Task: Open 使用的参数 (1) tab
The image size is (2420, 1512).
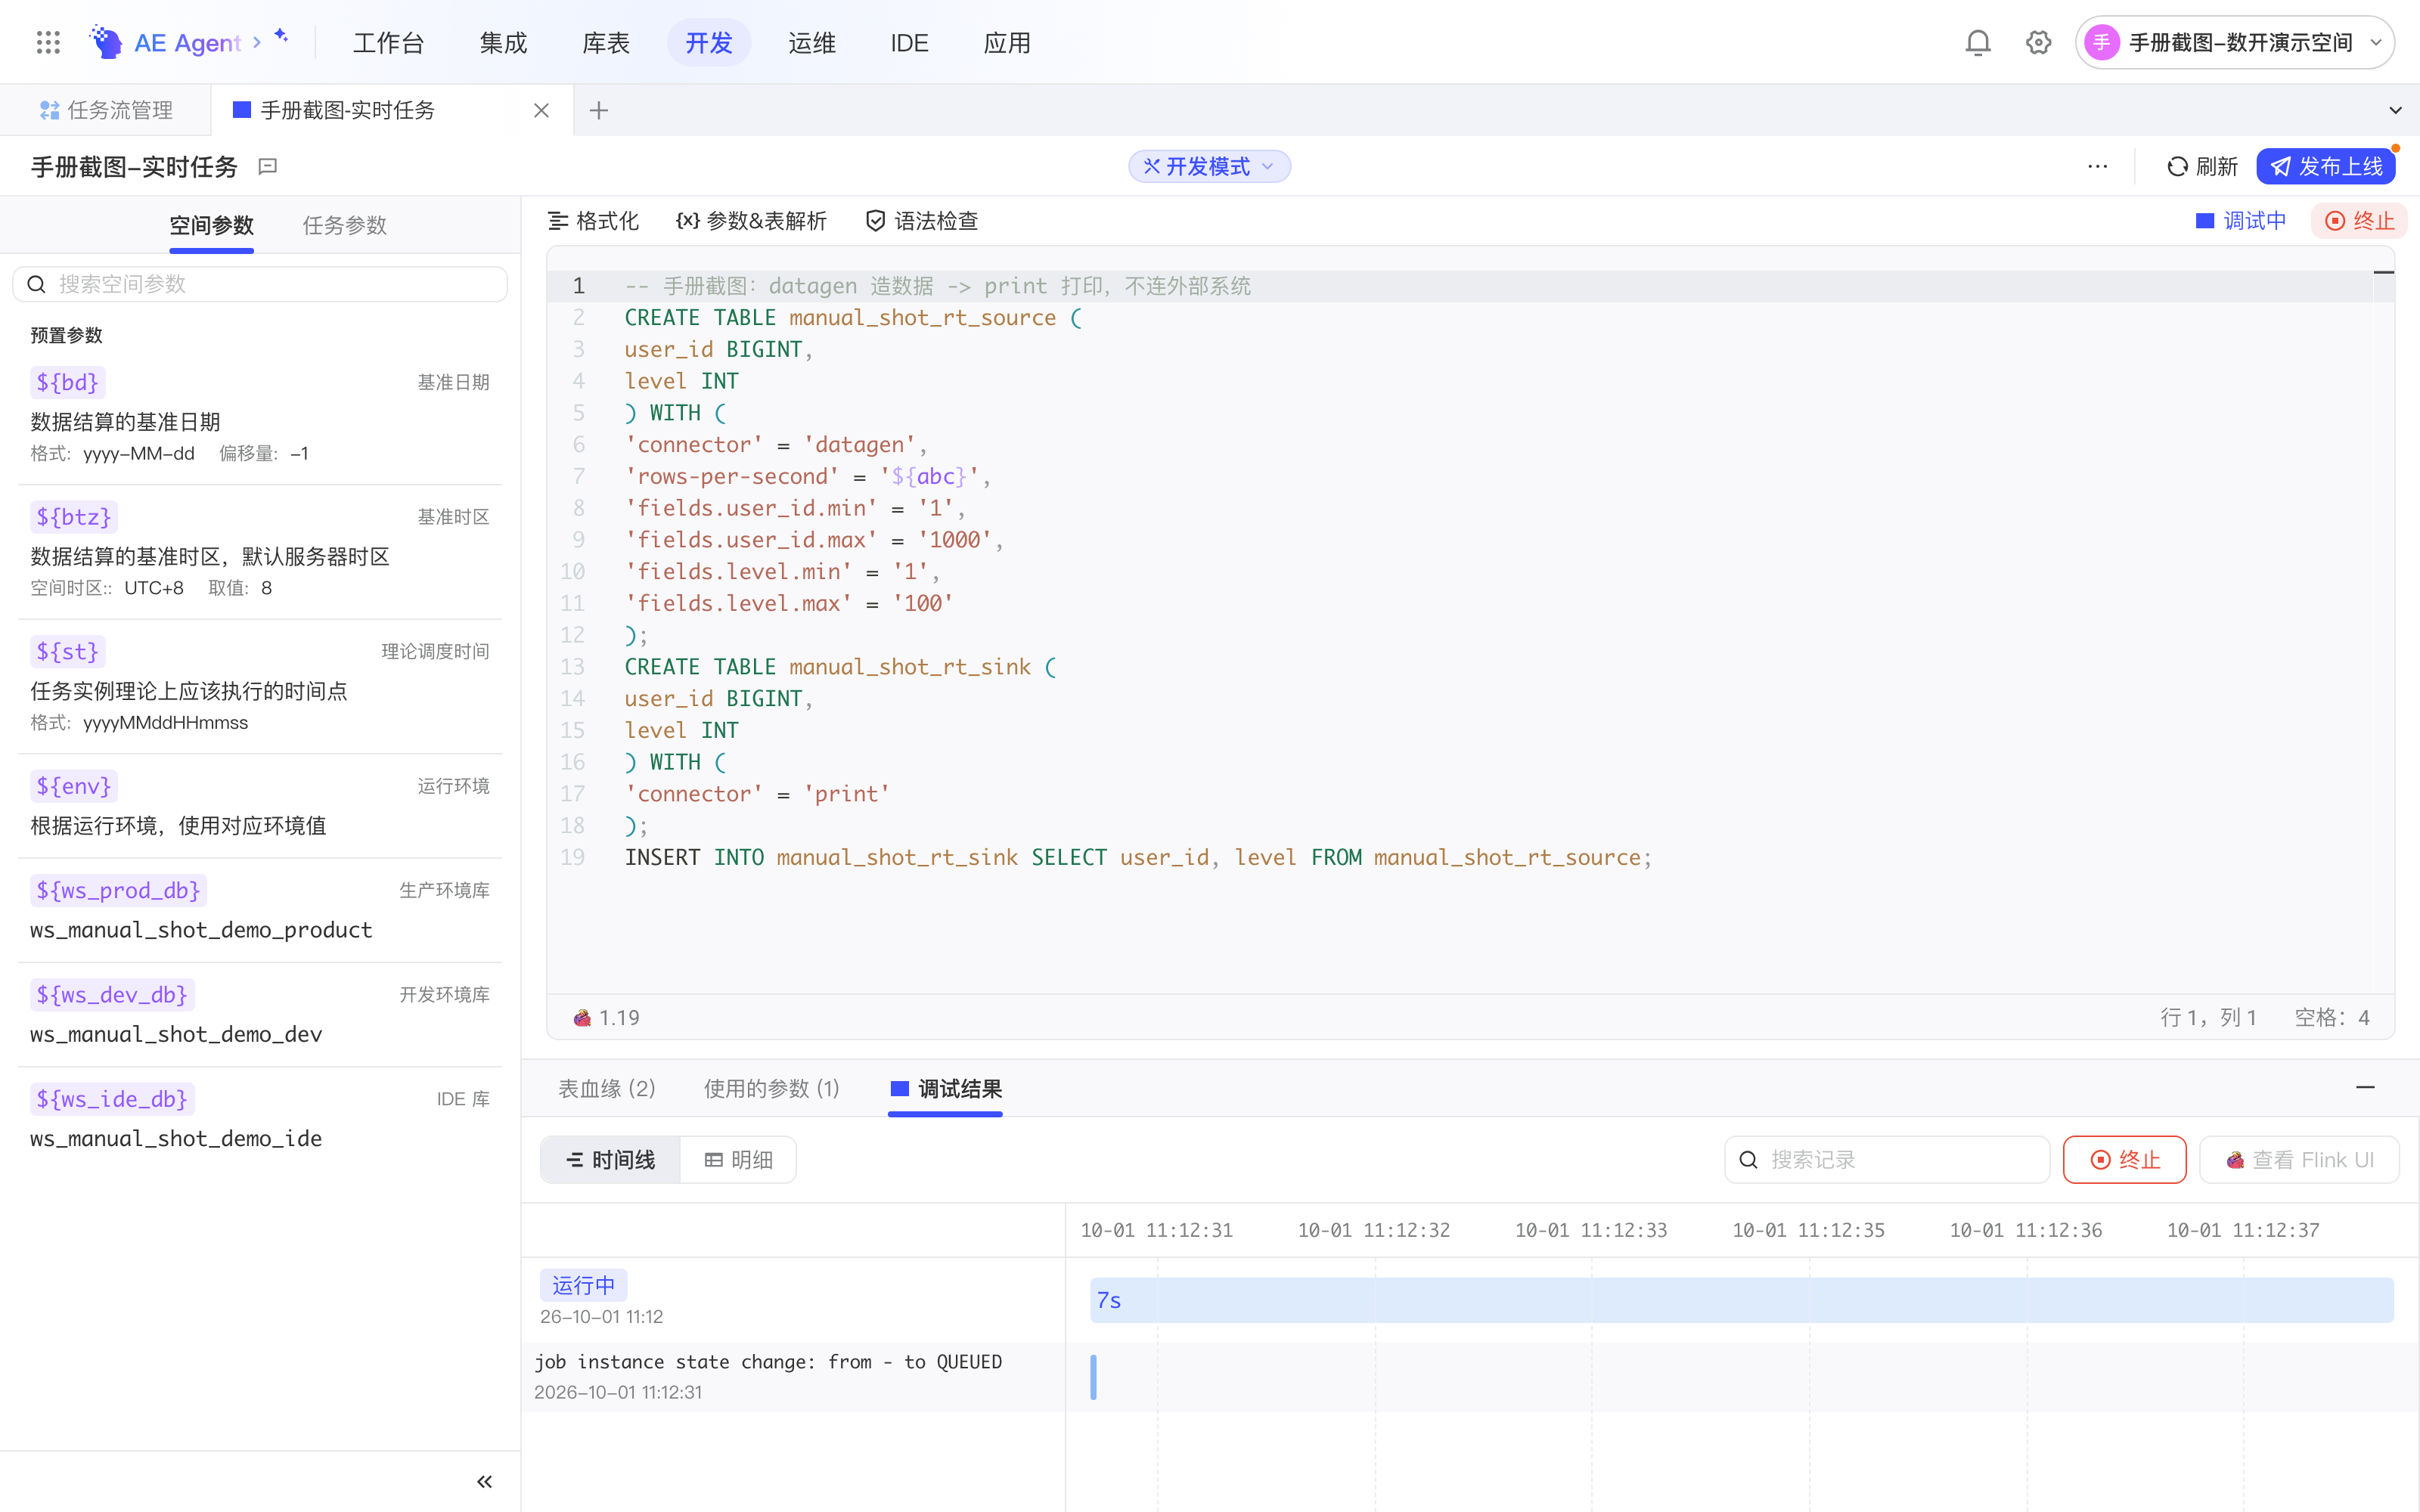Action: pyautogui.click(x=771, y=1088)
